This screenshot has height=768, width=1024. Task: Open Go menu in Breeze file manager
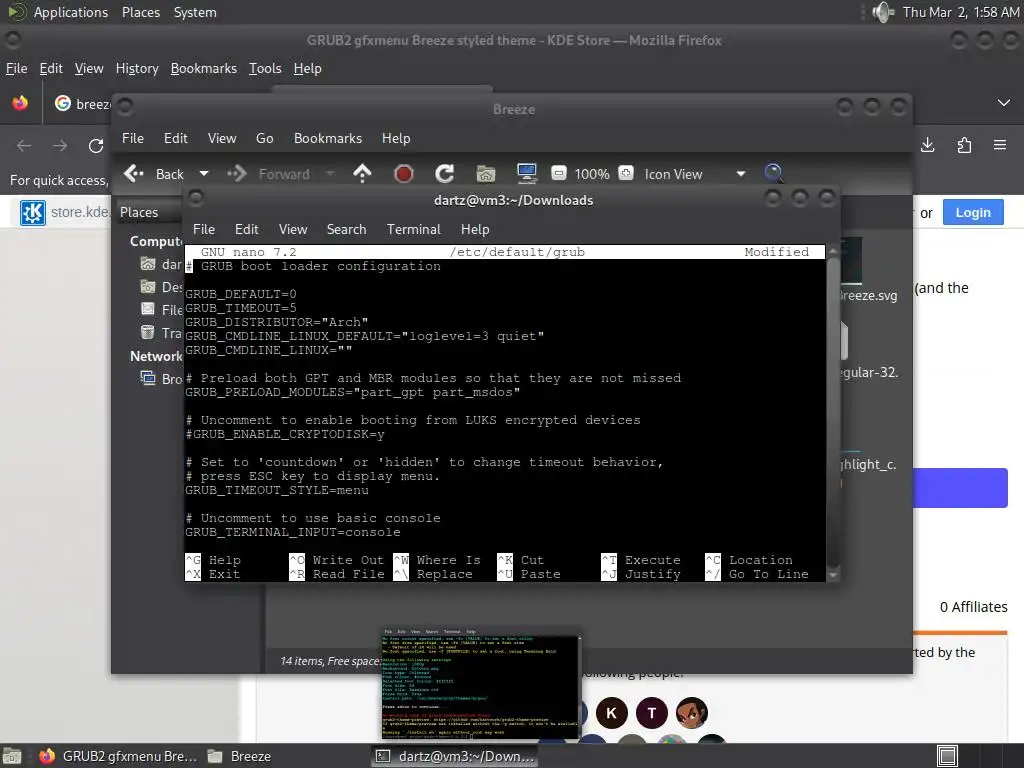click(x=264, y=138)
